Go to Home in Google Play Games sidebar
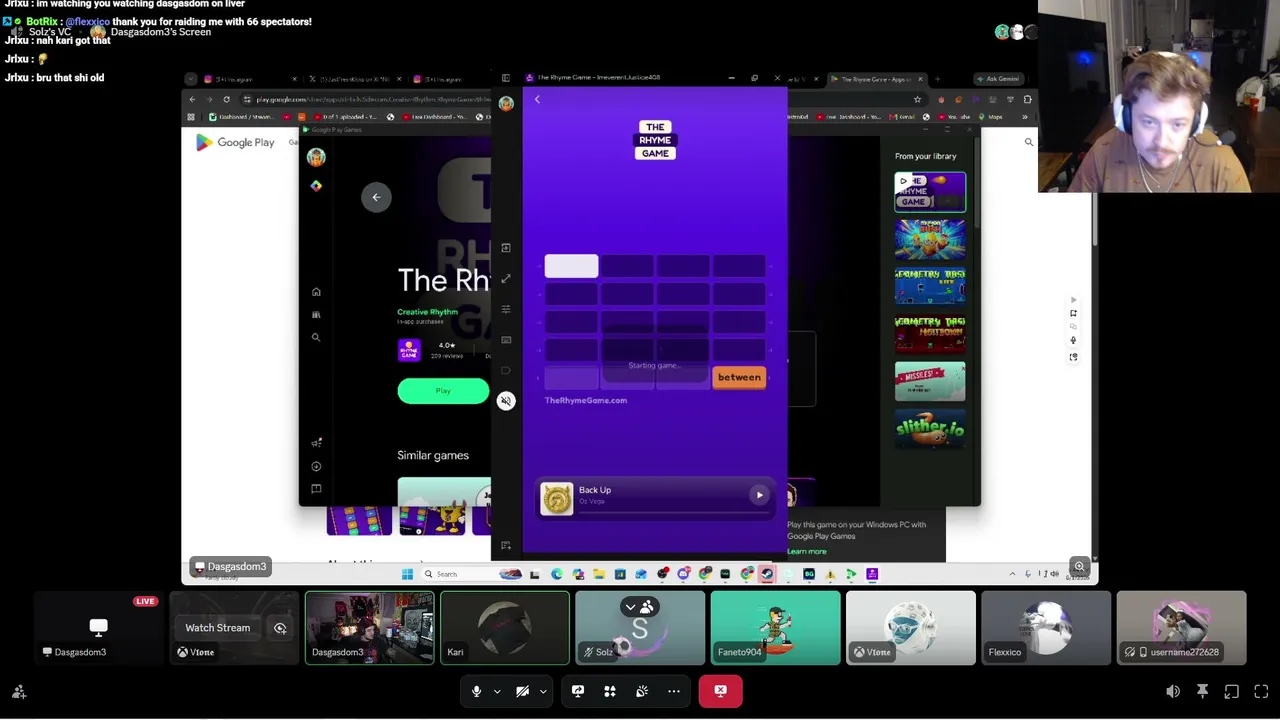1280x720 pixels. click(316, 291)
